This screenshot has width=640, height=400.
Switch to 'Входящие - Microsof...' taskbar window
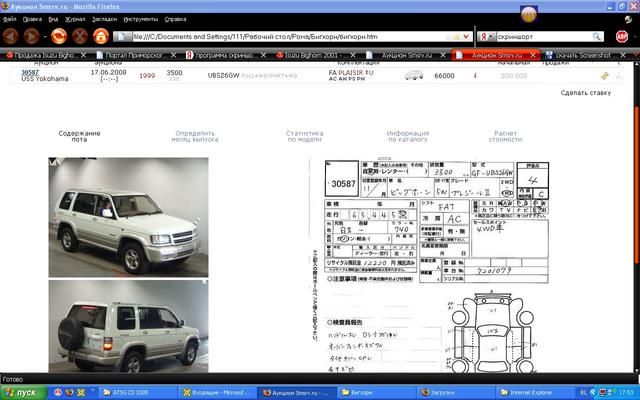[218, 393]
